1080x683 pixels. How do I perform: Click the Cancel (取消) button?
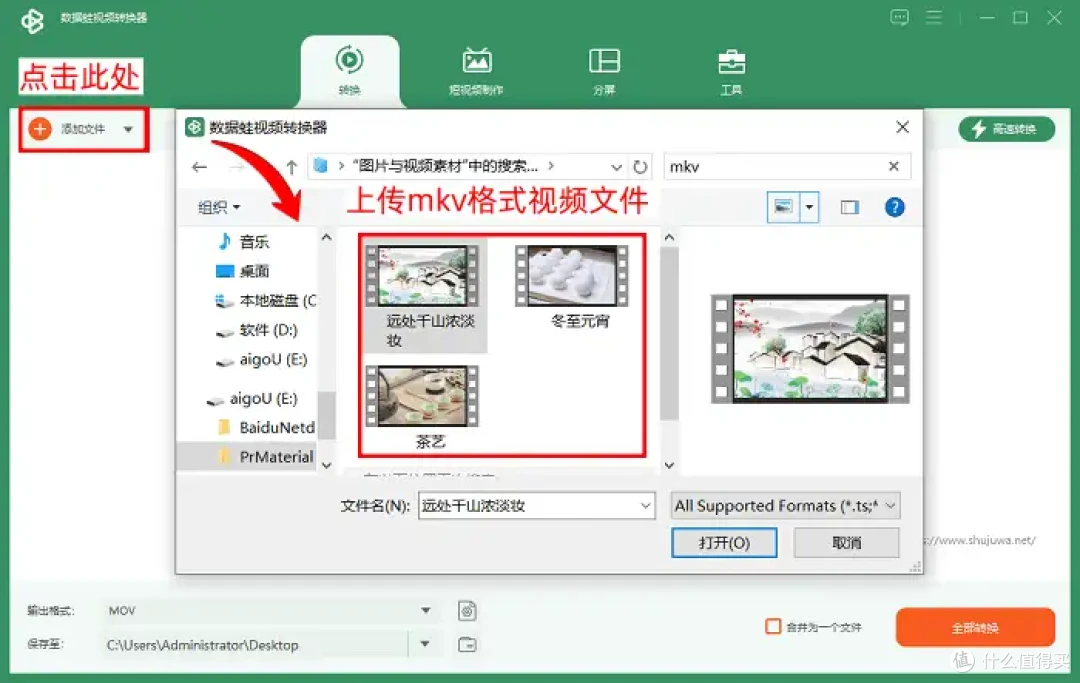(847, 543)
